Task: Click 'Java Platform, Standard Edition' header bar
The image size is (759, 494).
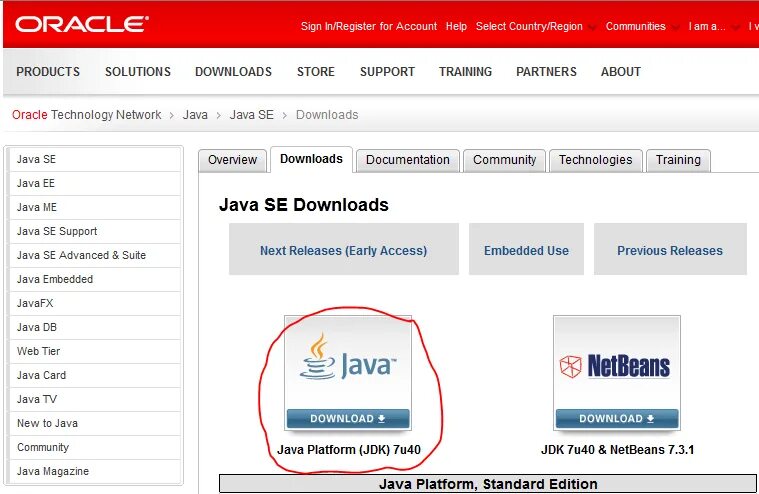Action: tap(488, 484)
